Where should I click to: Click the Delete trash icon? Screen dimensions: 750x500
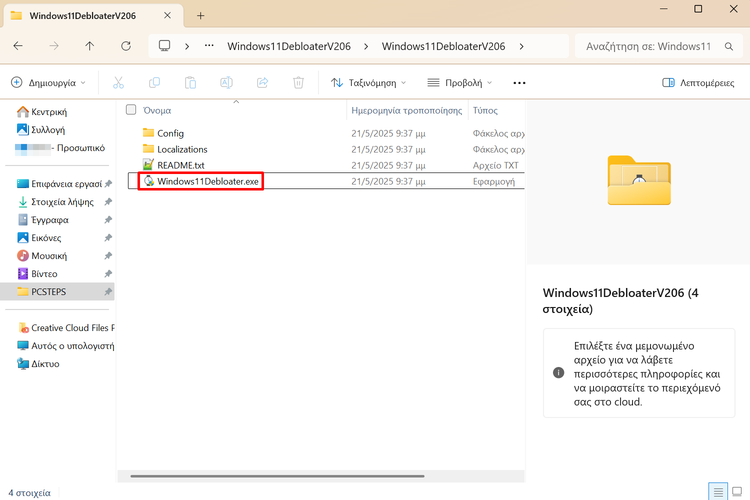298,83
